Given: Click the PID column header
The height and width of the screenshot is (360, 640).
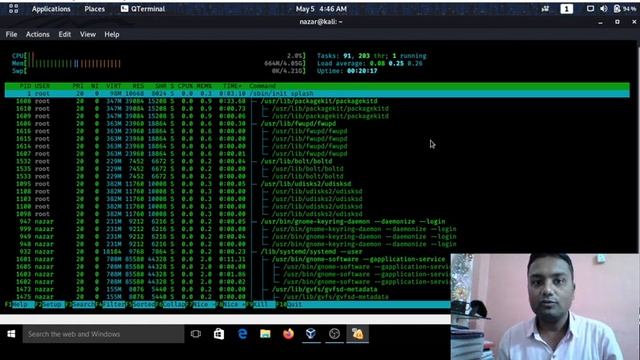Looking at the screenshot, I should click(25, 86).
